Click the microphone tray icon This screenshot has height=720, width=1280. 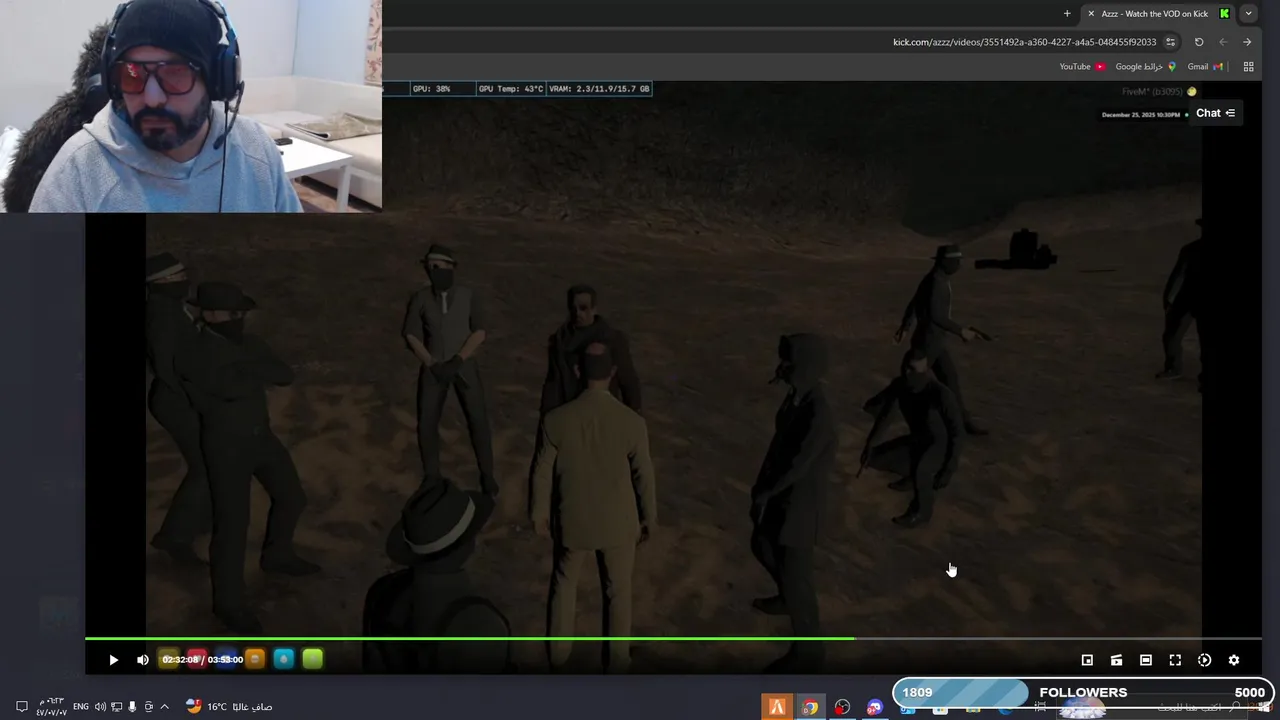click(x=132, y=707)
